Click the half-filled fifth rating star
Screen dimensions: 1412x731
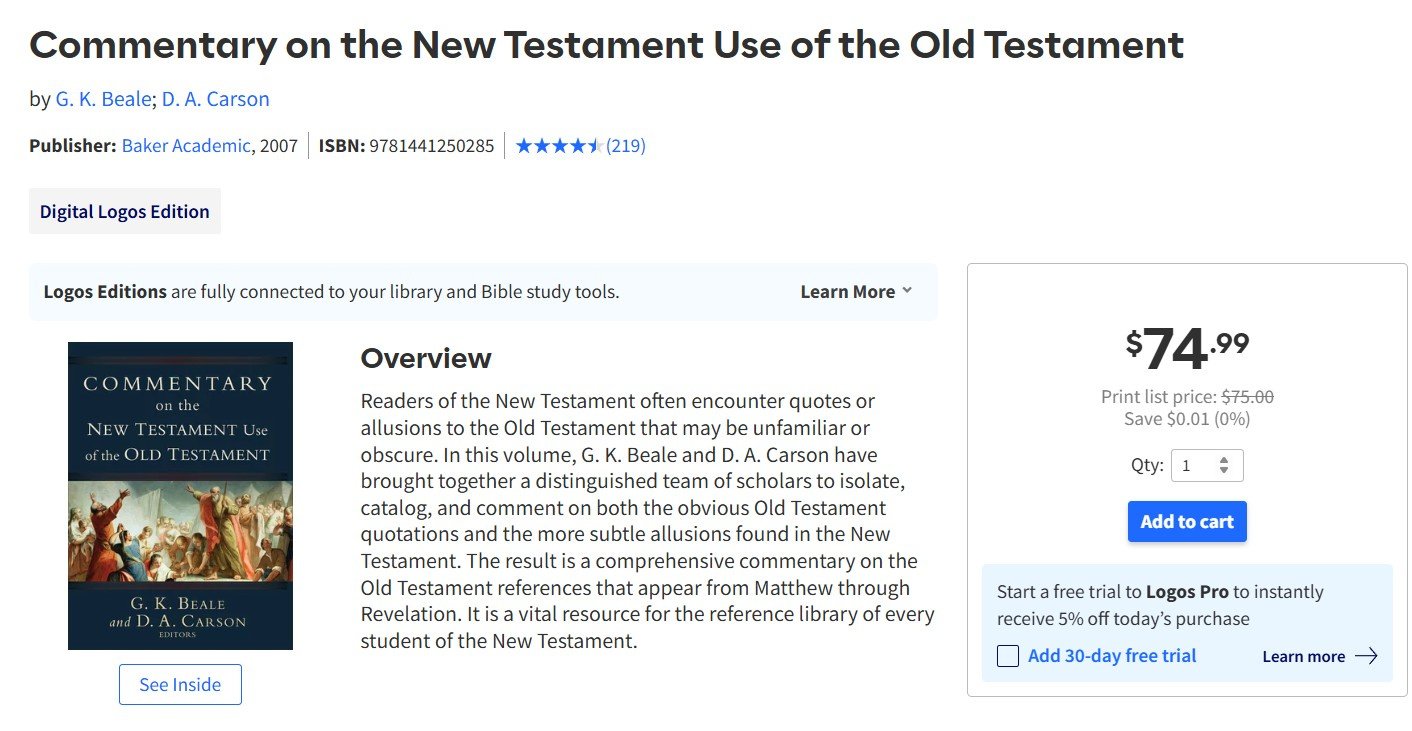[594, 146]
